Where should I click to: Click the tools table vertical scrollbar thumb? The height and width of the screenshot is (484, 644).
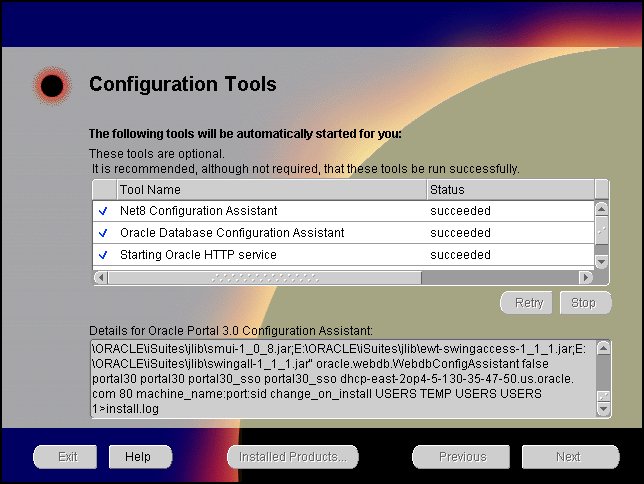pyautogui.click(x=602, y=230)
